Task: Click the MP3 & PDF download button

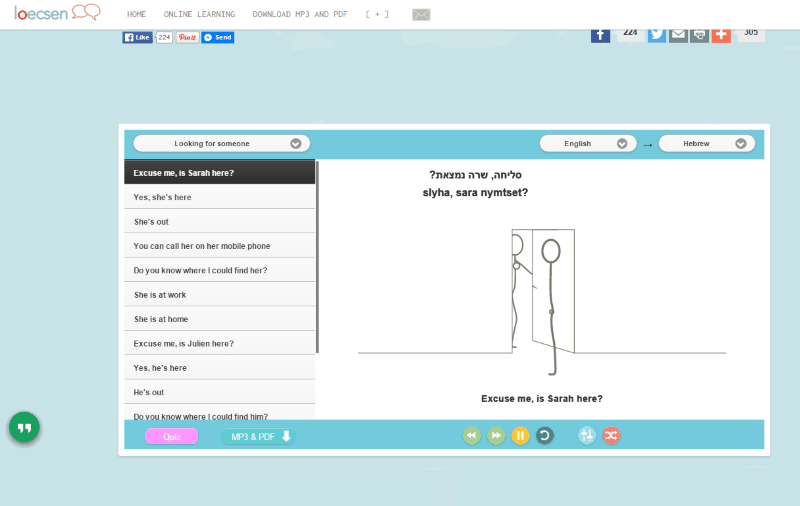Action: point(259,437)
